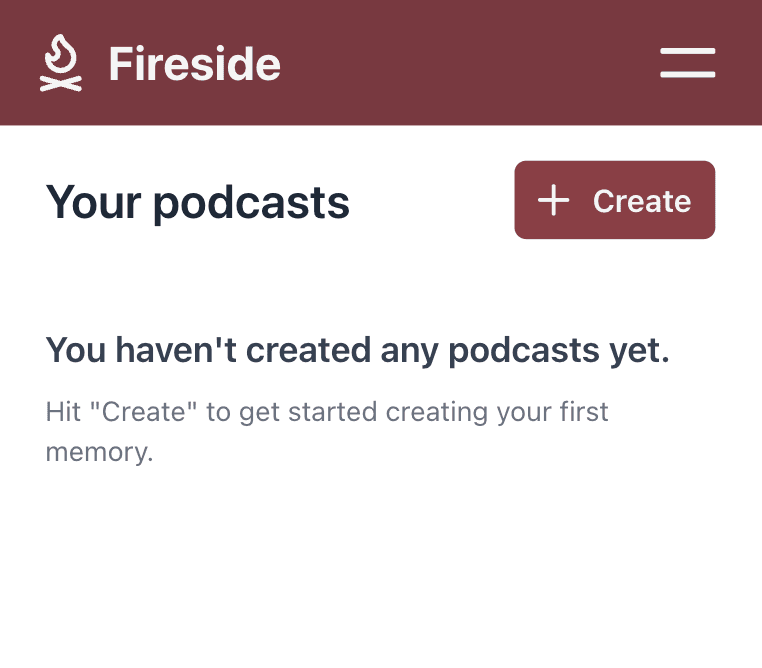Start a new podcast with Create
This screenshot has width=762, height=668.
[x=615, y=200]
